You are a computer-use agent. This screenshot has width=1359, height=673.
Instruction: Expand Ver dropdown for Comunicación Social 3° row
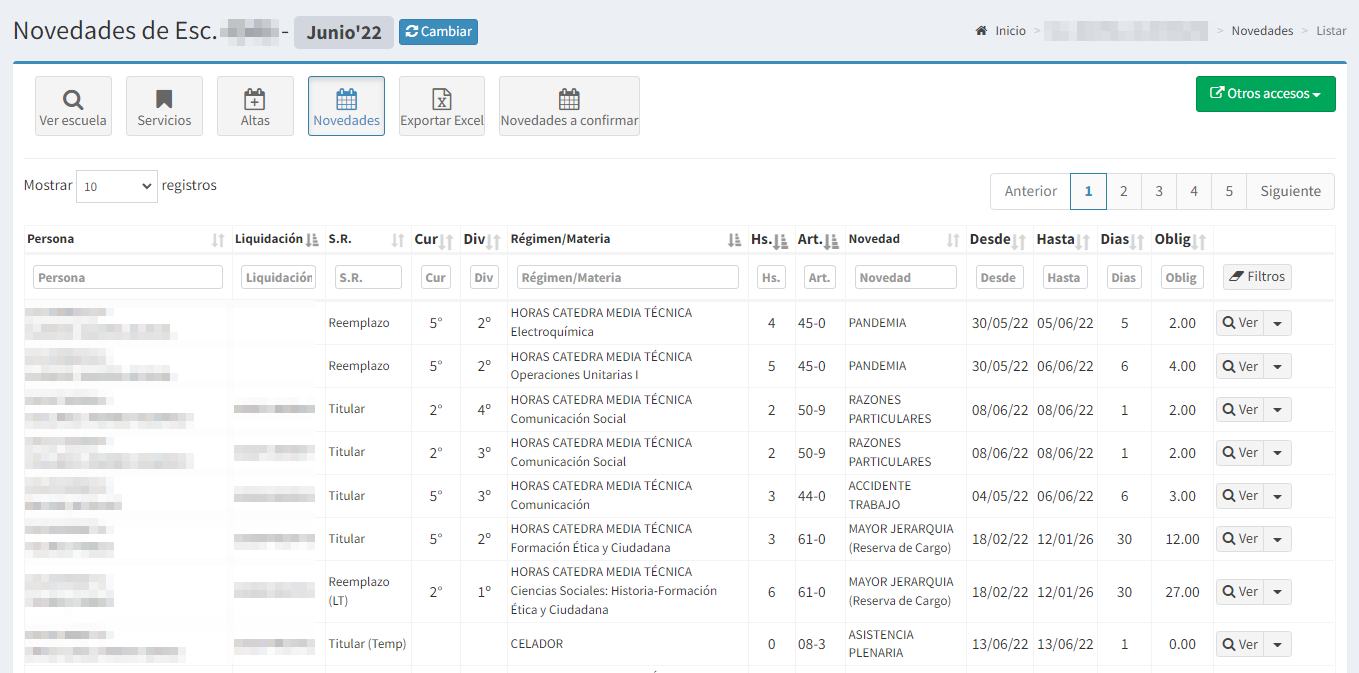click(1278, 452)
